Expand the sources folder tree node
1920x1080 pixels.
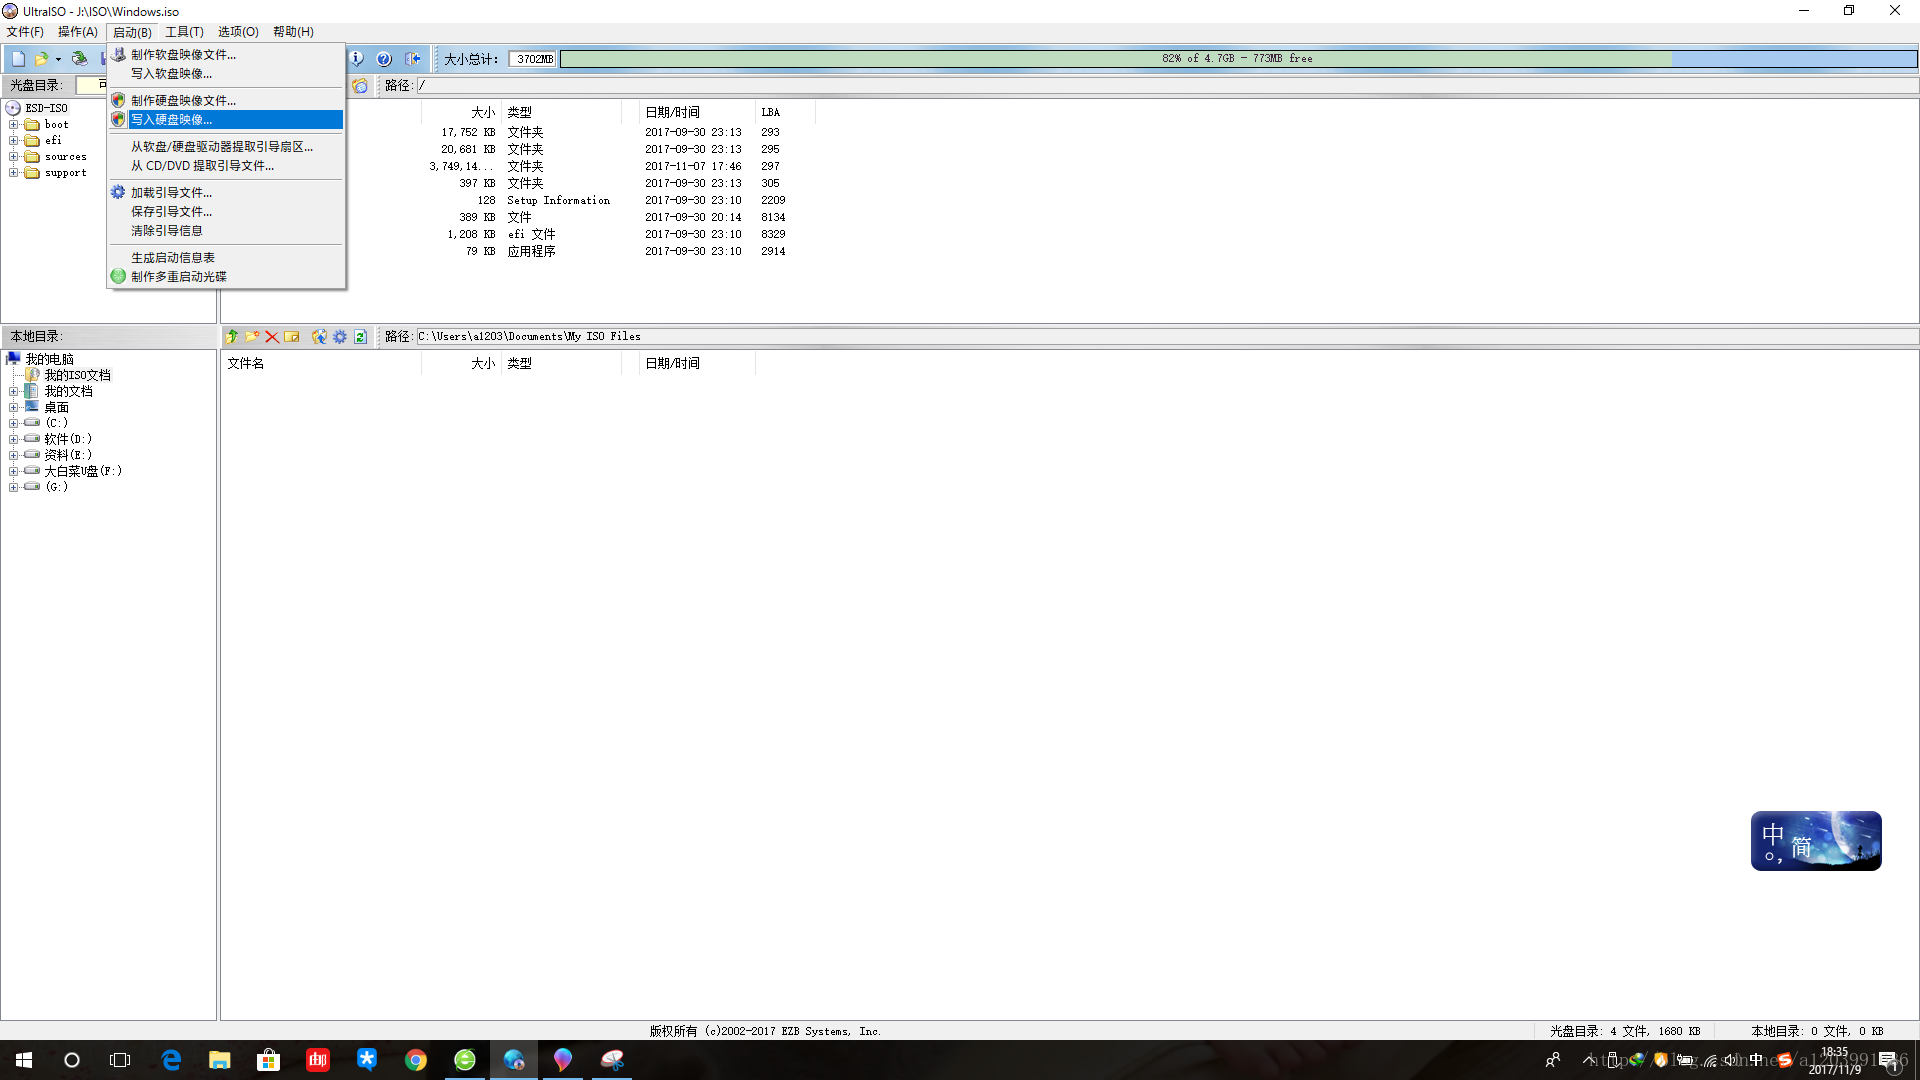click(14, 157)
